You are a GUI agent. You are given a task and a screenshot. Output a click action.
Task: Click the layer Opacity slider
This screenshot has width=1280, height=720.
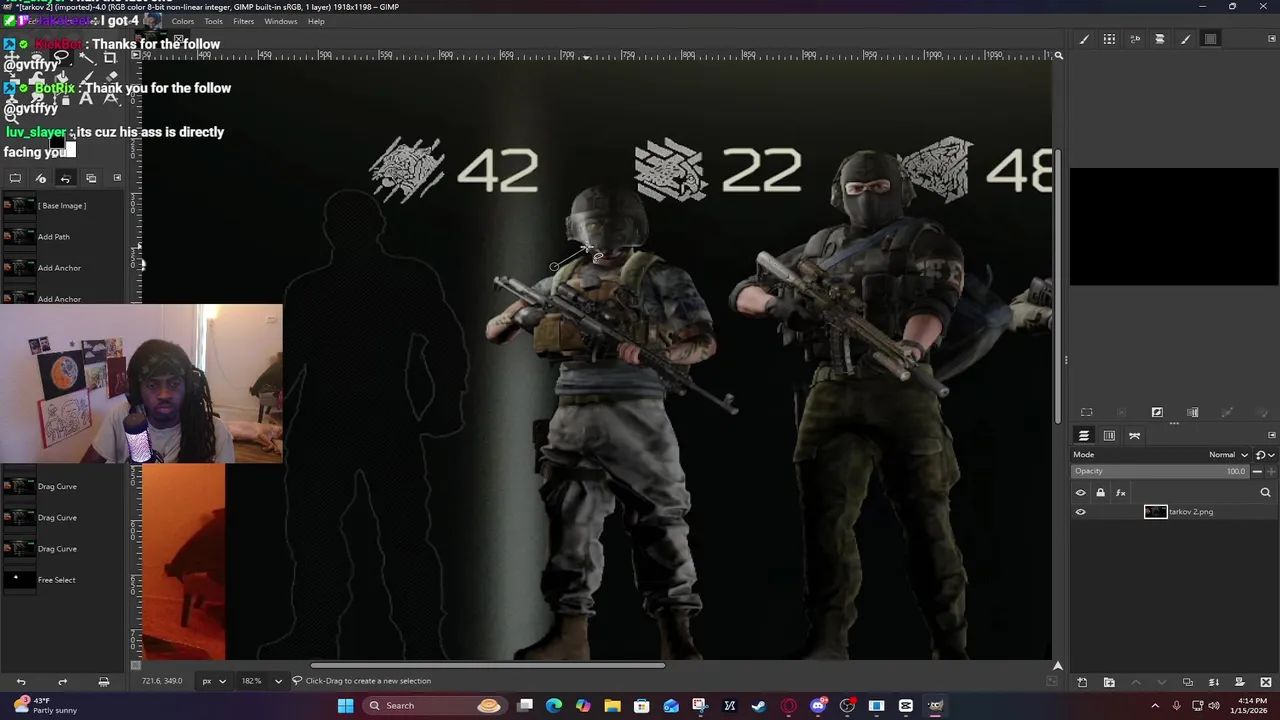click(1160, 471)
